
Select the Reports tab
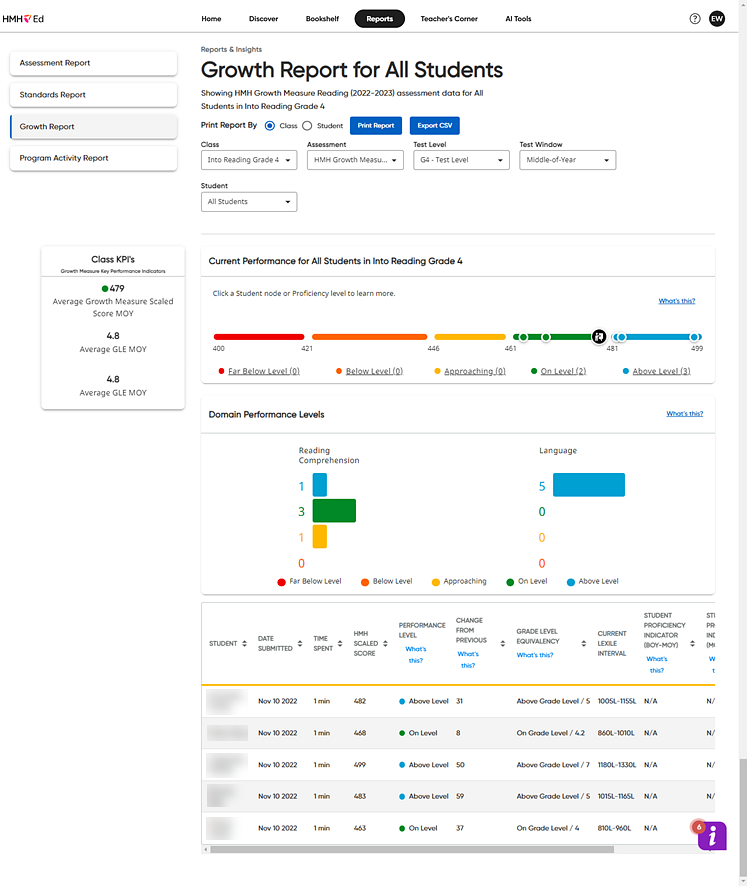[x=380, y=19]
